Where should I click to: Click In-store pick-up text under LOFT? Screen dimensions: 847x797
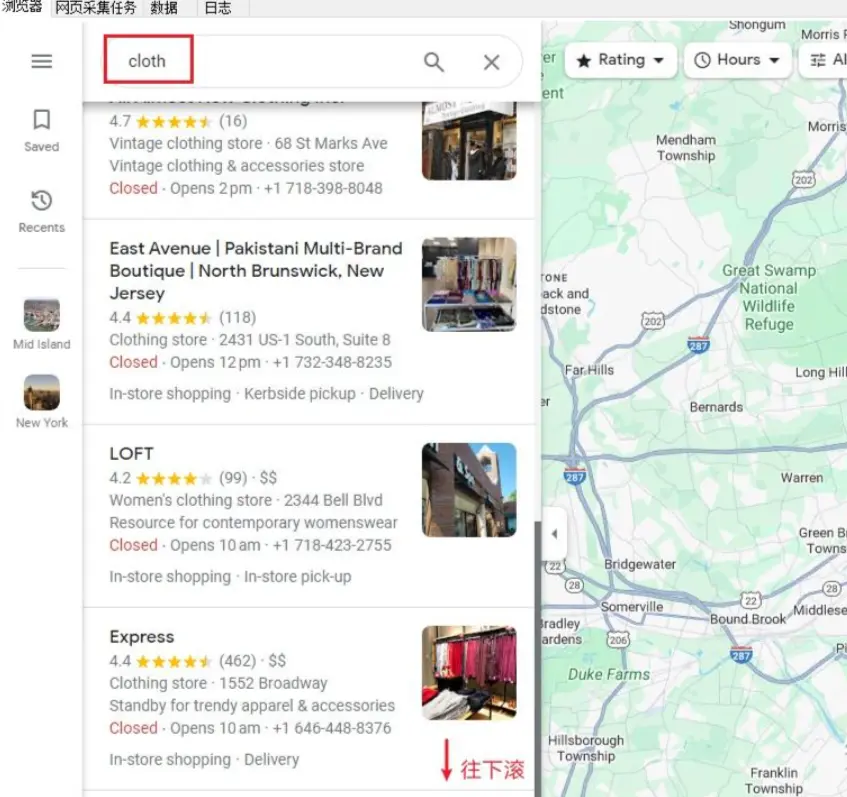[298, 577]
